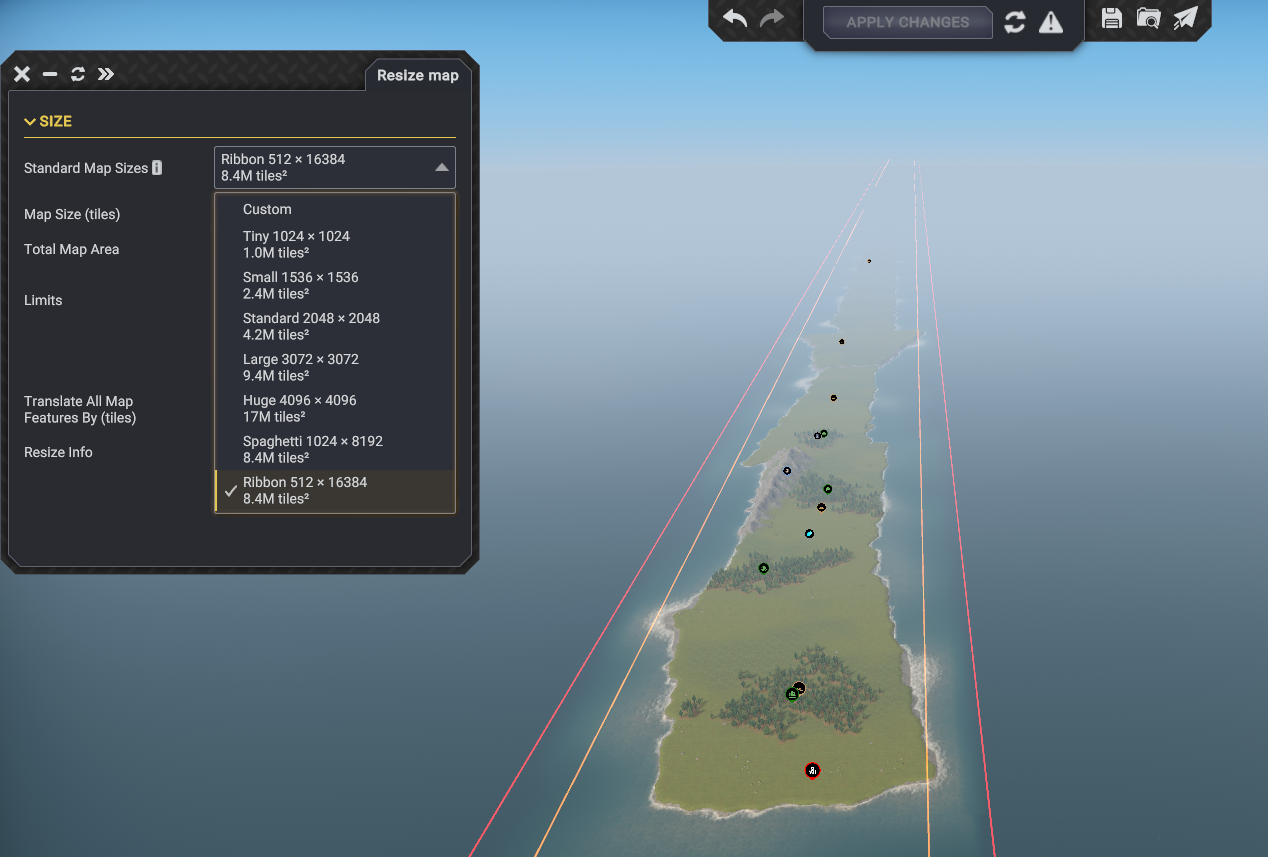Minimize the Resize map panel

pos(50,74)
